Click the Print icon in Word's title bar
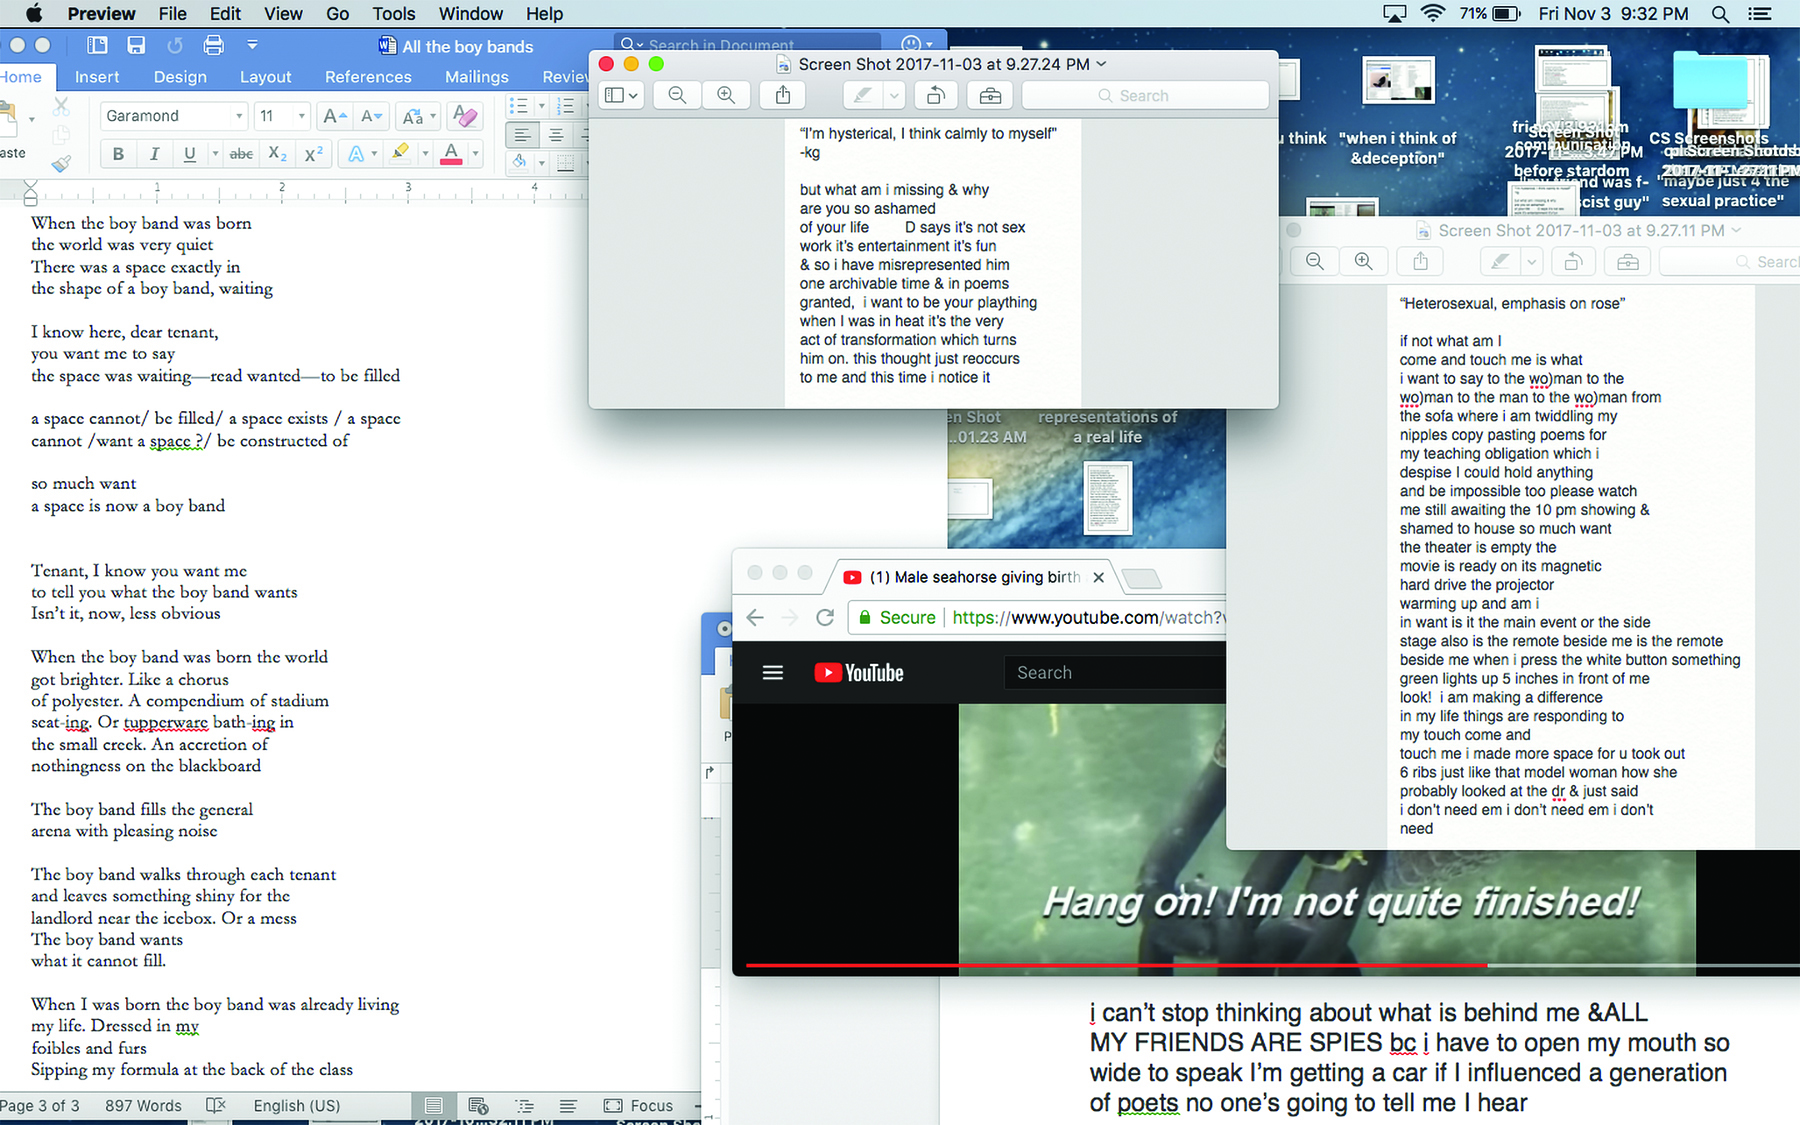Viewport: 1800px width, 1125px height. (x=213, y=45)
